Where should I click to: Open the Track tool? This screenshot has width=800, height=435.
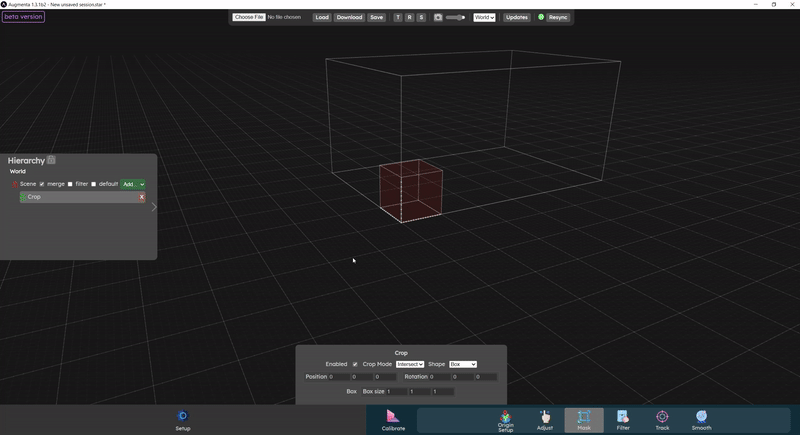(662, 419)
